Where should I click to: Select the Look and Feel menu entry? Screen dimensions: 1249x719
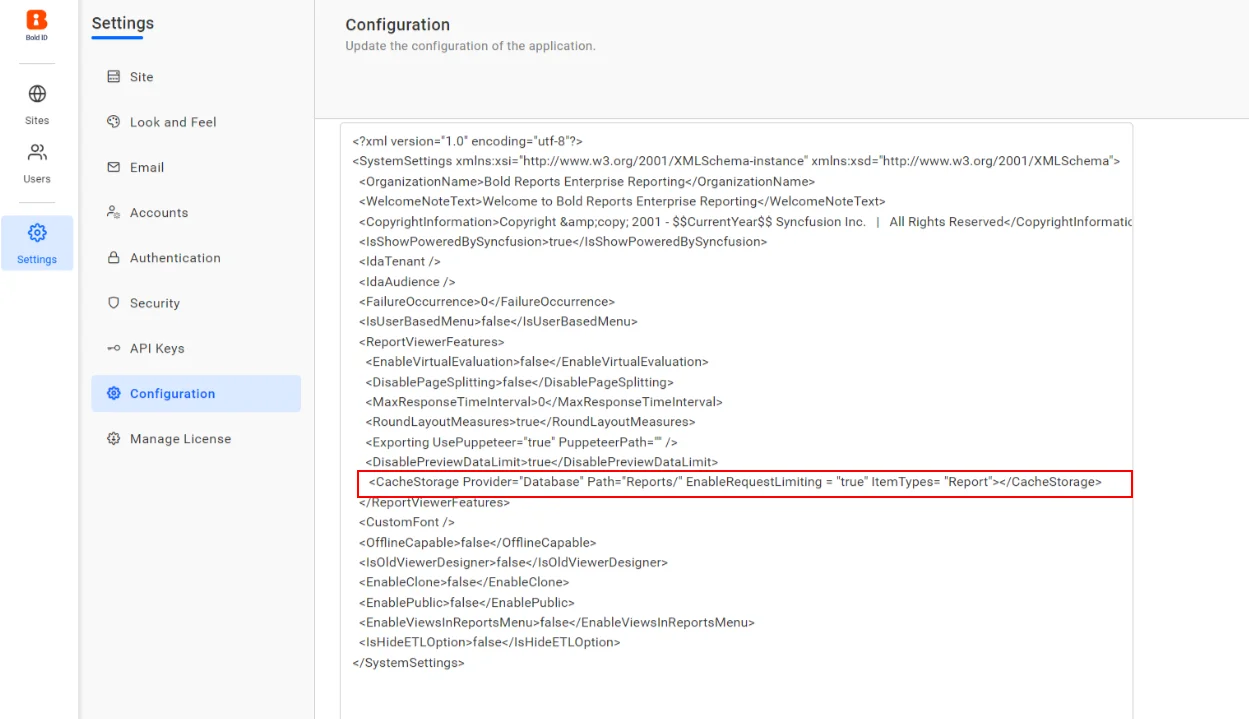pyautogui.click(x=172, y=122)
